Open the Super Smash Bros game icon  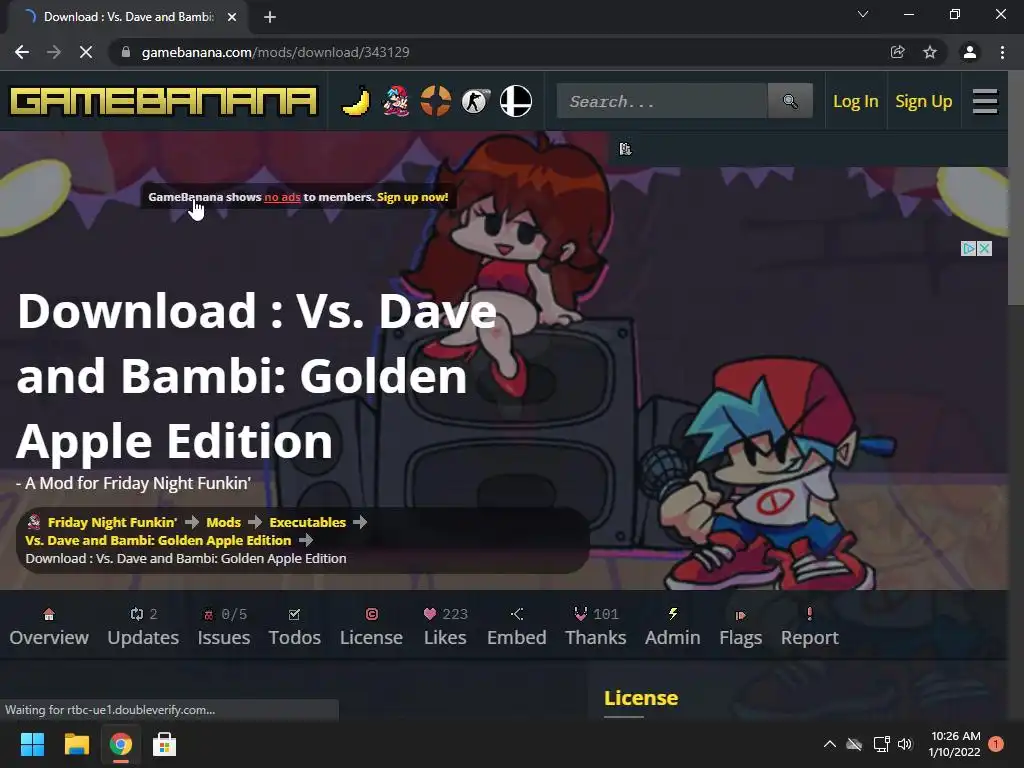click(516, 101)
